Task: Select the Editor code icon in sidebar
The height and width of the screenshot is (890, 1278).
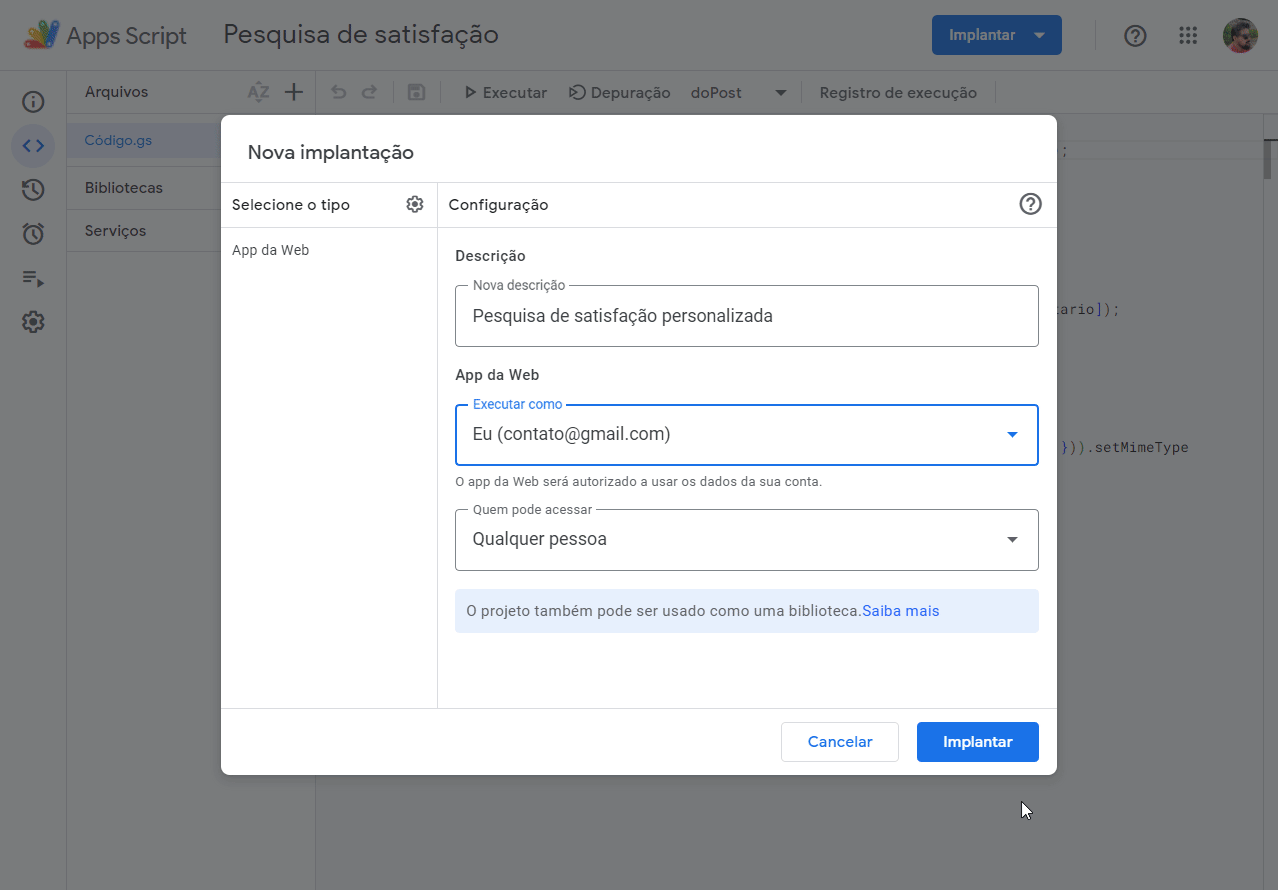Action: tap(33, 146)
